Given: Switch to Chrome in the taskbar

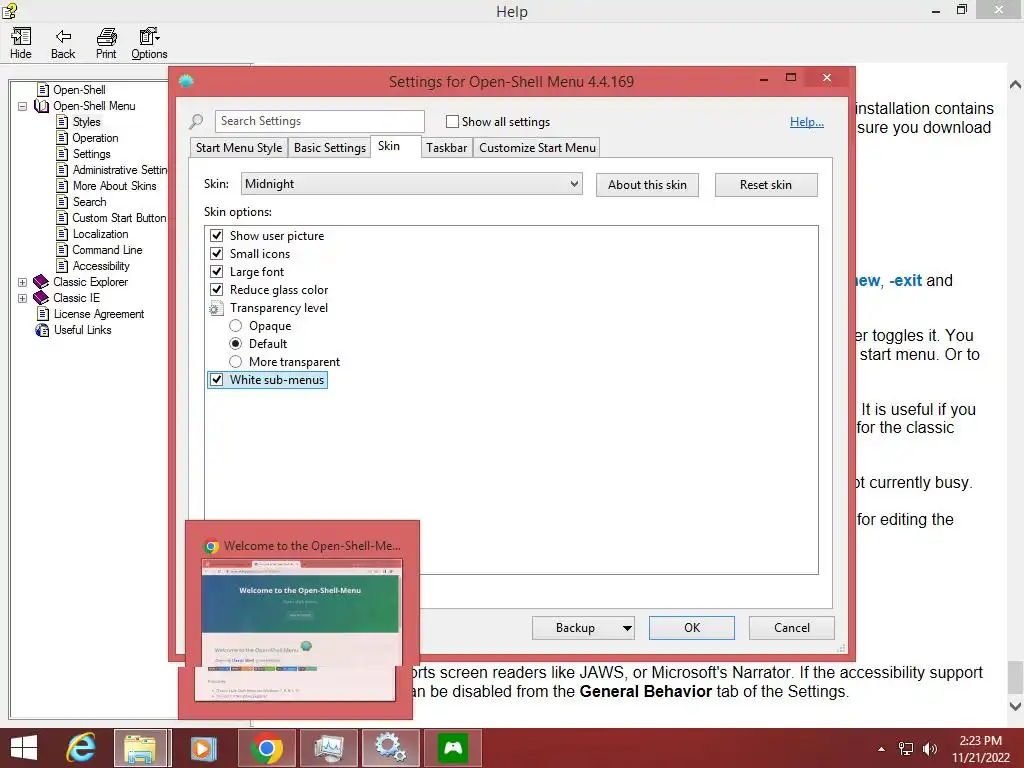Looking at the screenshot, I should (266, 748).
